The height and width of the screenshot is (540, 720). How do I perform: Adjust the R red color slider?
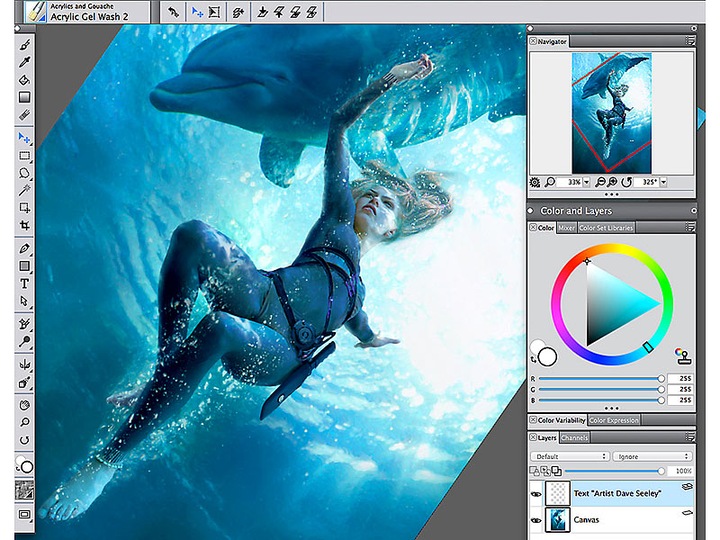pos(602,379)
